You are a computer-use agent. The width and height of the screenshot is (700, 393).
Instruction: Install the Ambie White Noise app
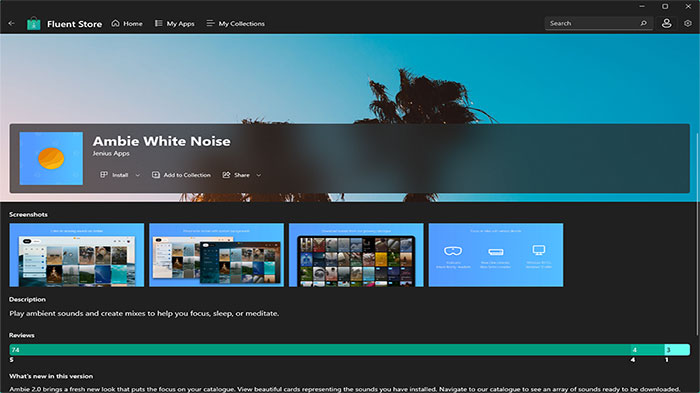point(114,175)
